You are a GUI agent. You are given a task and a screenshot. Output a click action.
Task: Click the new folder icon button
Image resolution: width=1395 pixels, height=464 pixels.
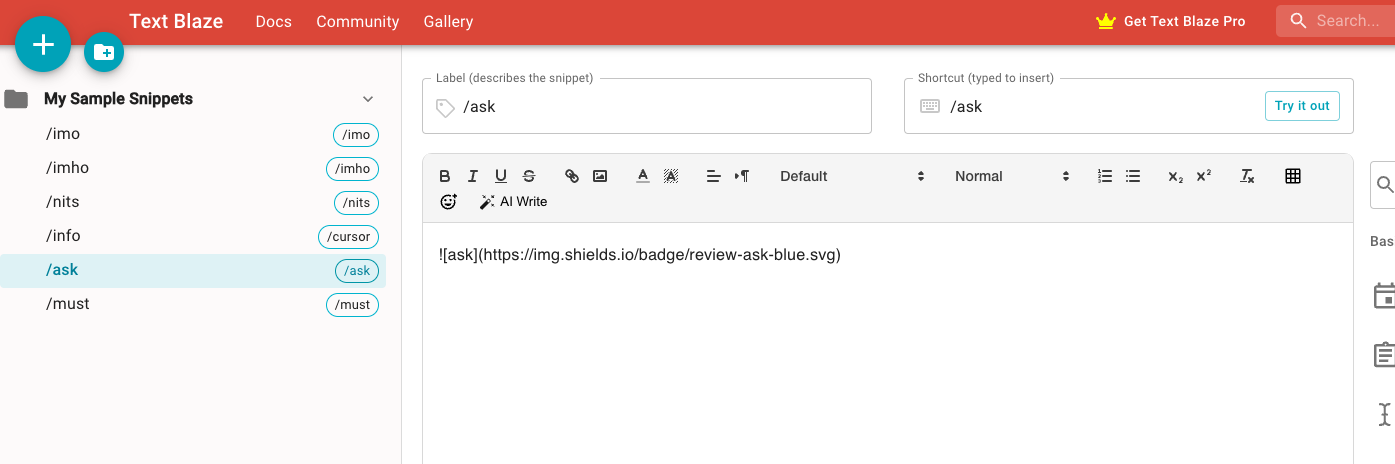(104, 52)
